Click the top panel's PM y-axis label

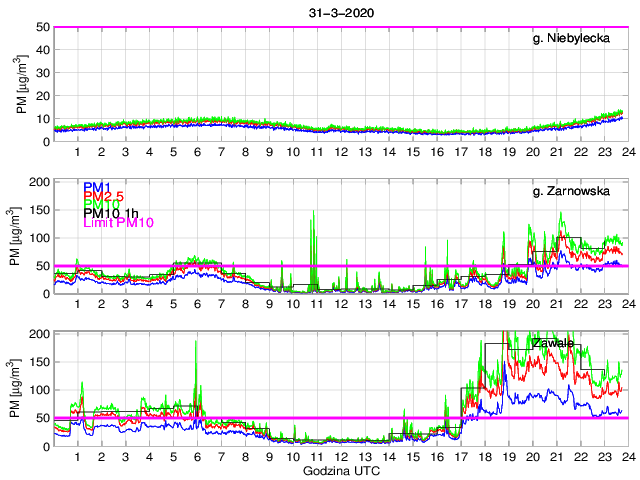click(x=22, y=84)
